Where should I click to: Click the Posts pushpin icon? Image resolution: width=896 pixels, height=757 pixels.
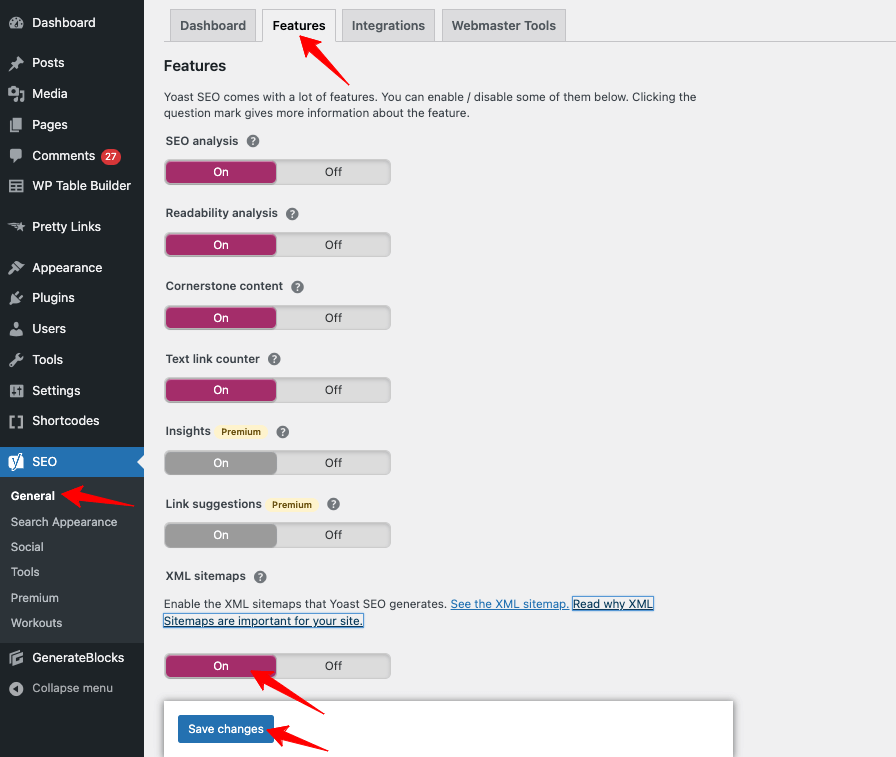point(17,63)
